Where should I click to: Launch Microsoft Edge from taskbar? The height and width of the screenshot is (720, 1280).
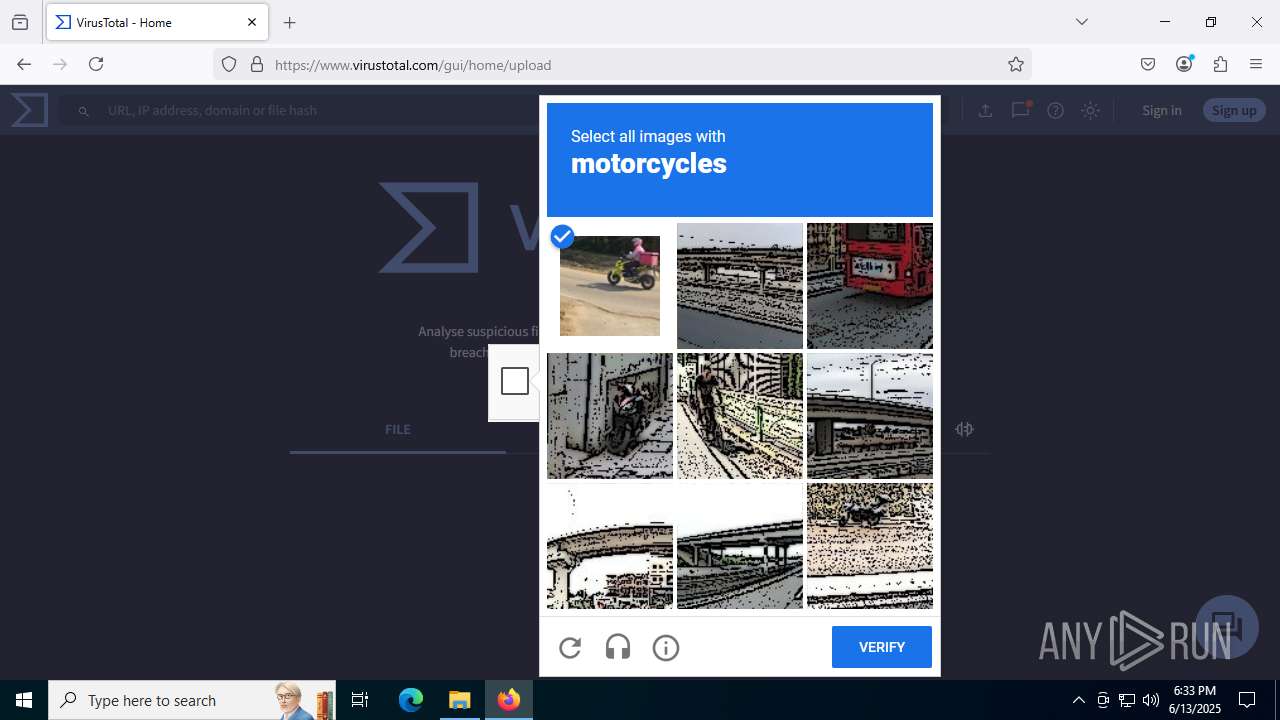coord(411,700)
